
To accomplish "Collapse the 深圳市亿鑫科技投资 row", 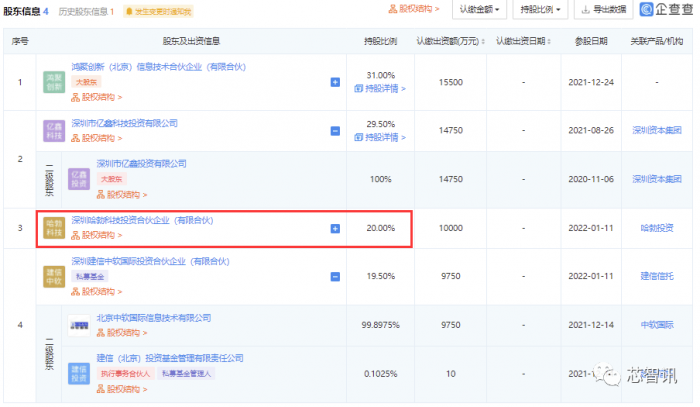I will (335, 131).
